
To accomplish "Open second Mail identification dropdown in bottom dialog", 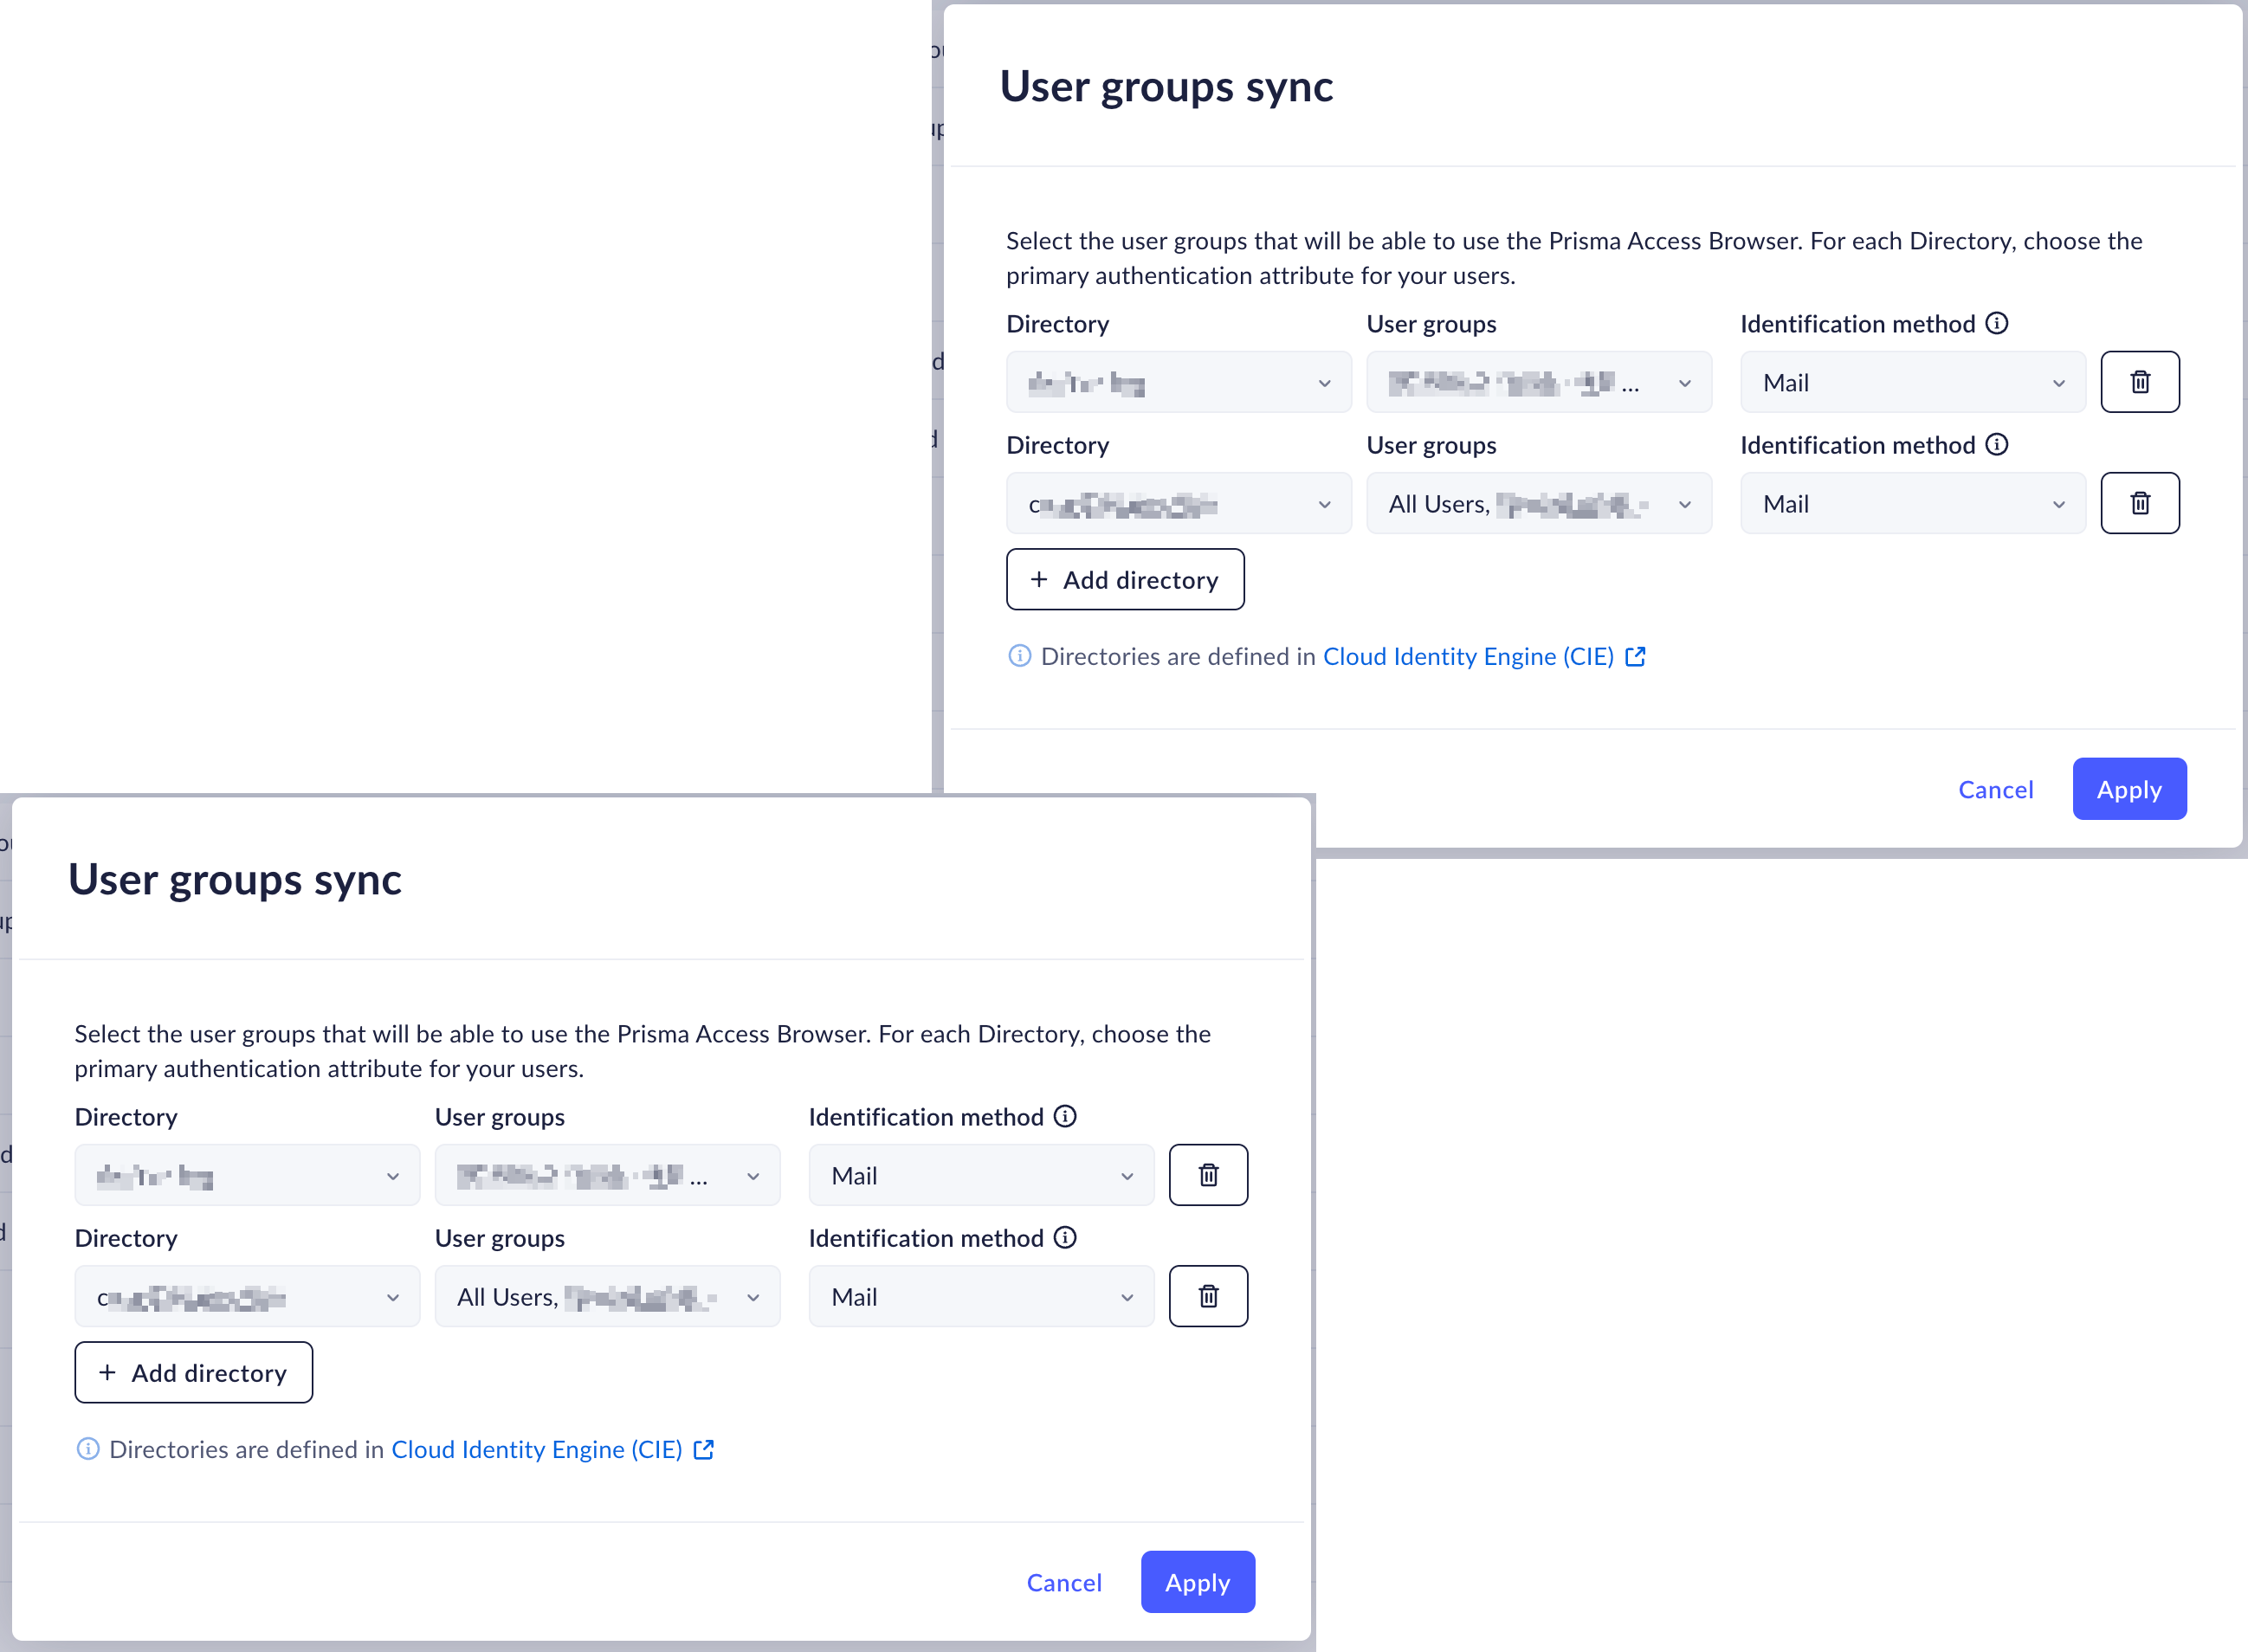I will click(980, 1296).
